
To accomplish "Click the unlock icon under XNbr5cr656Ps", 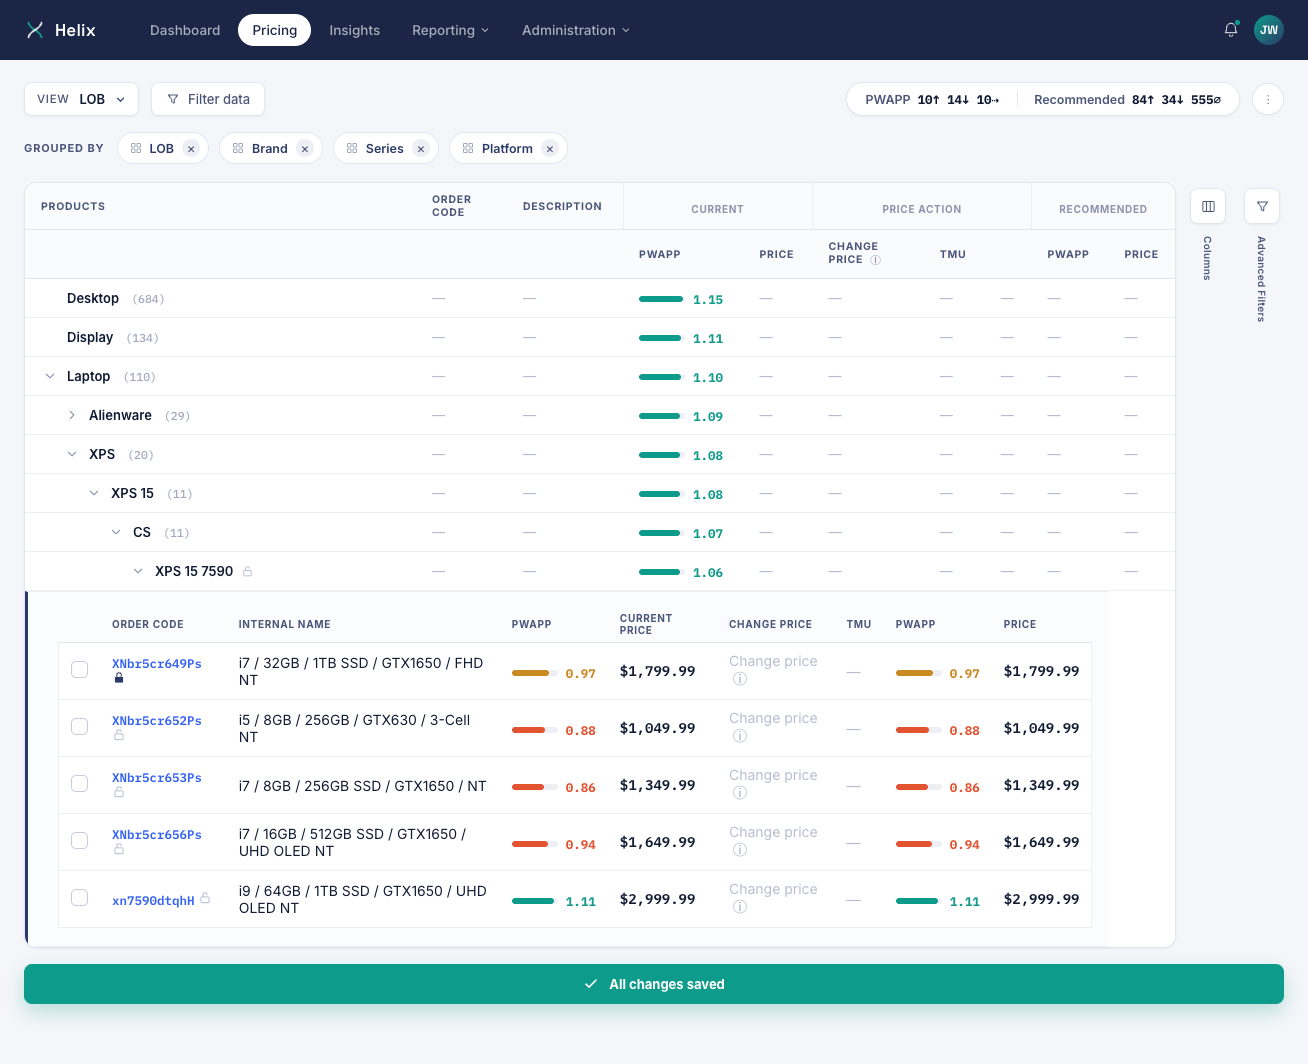I will point(119,849).
